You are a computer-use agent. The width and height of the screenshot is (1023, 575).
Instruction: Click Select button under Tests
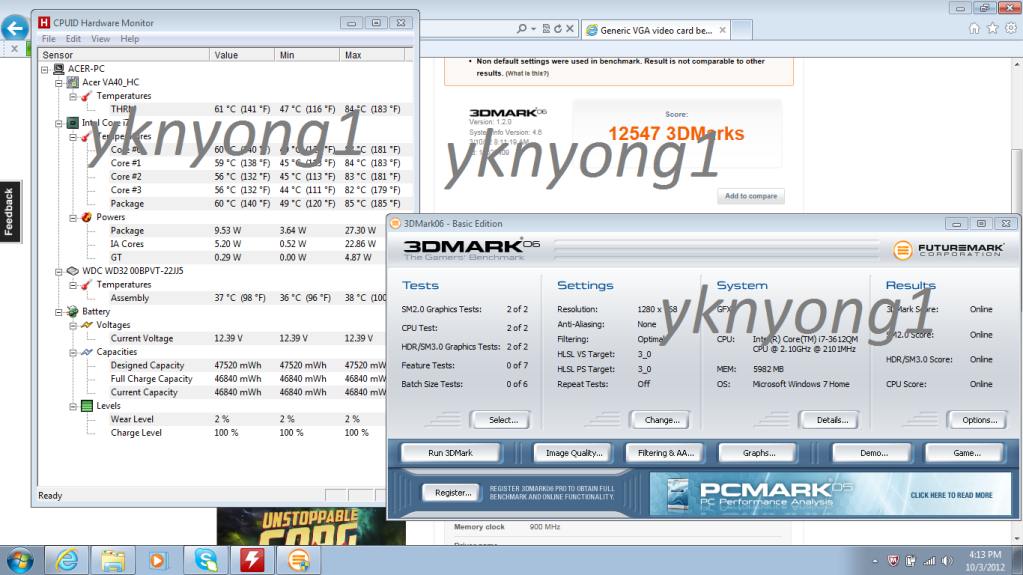pyautogui.click(x=502, y=420)
